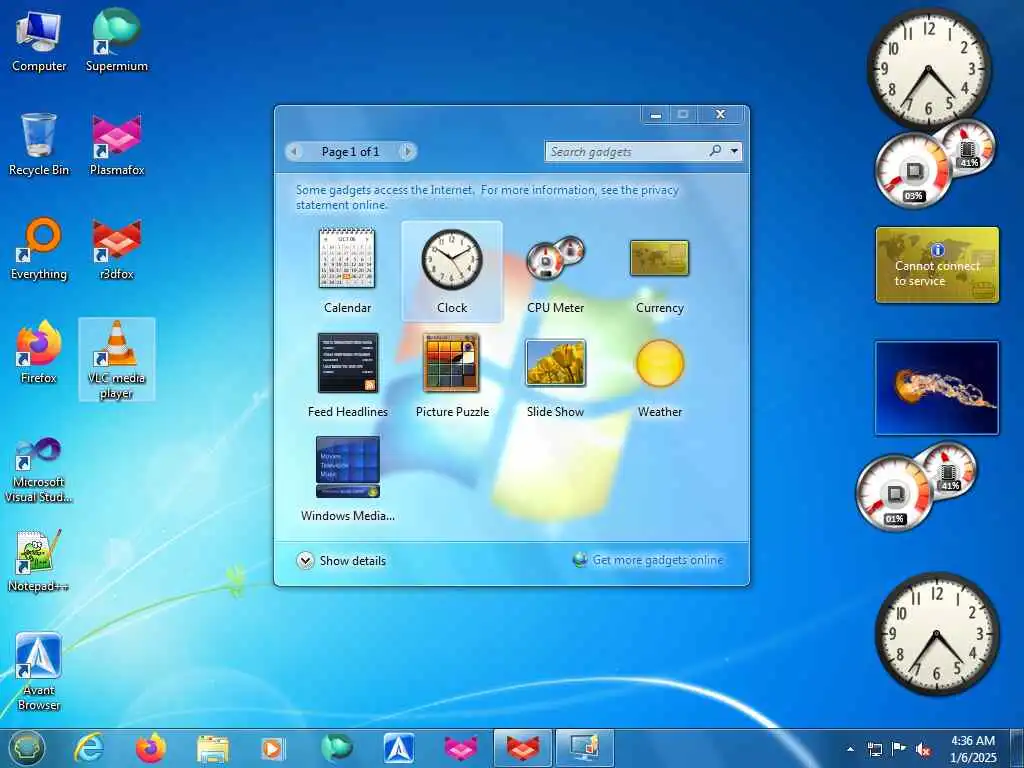This screenshot has height=768, width=1024.
Task: Open the Computer desktop icon
Action: pyautogui.click(x=39, y=42)
